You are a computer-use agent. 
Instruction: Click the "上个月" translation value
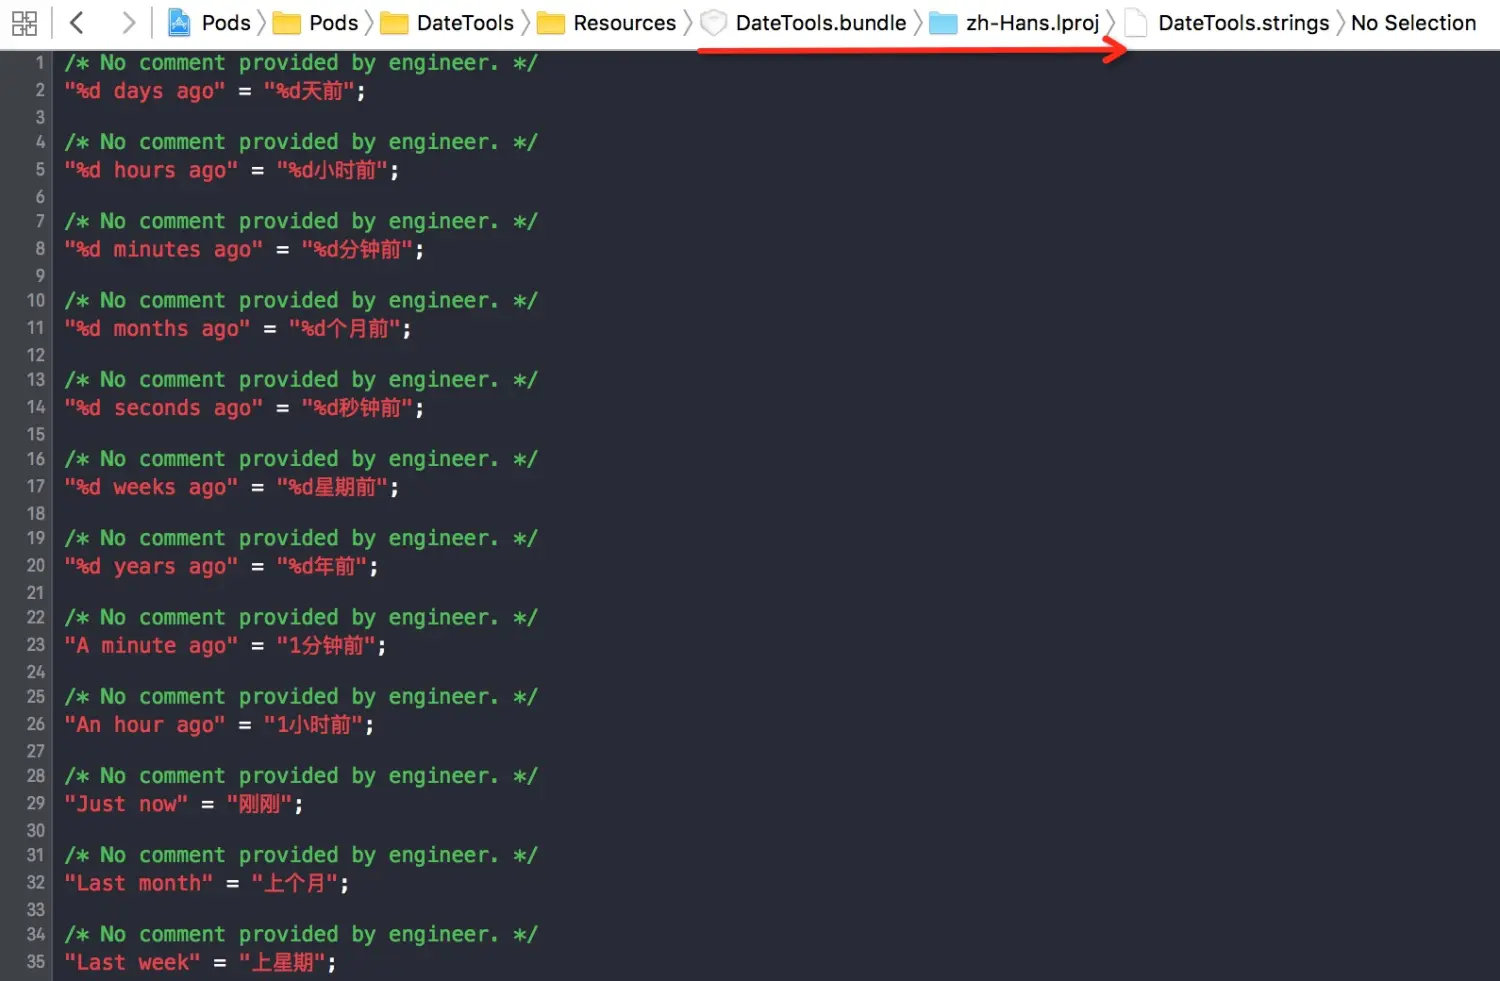pos(295,883)
